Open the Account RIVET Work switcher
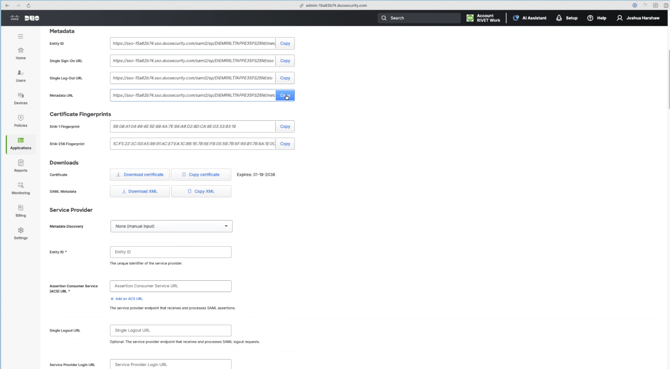 point(483,18)
